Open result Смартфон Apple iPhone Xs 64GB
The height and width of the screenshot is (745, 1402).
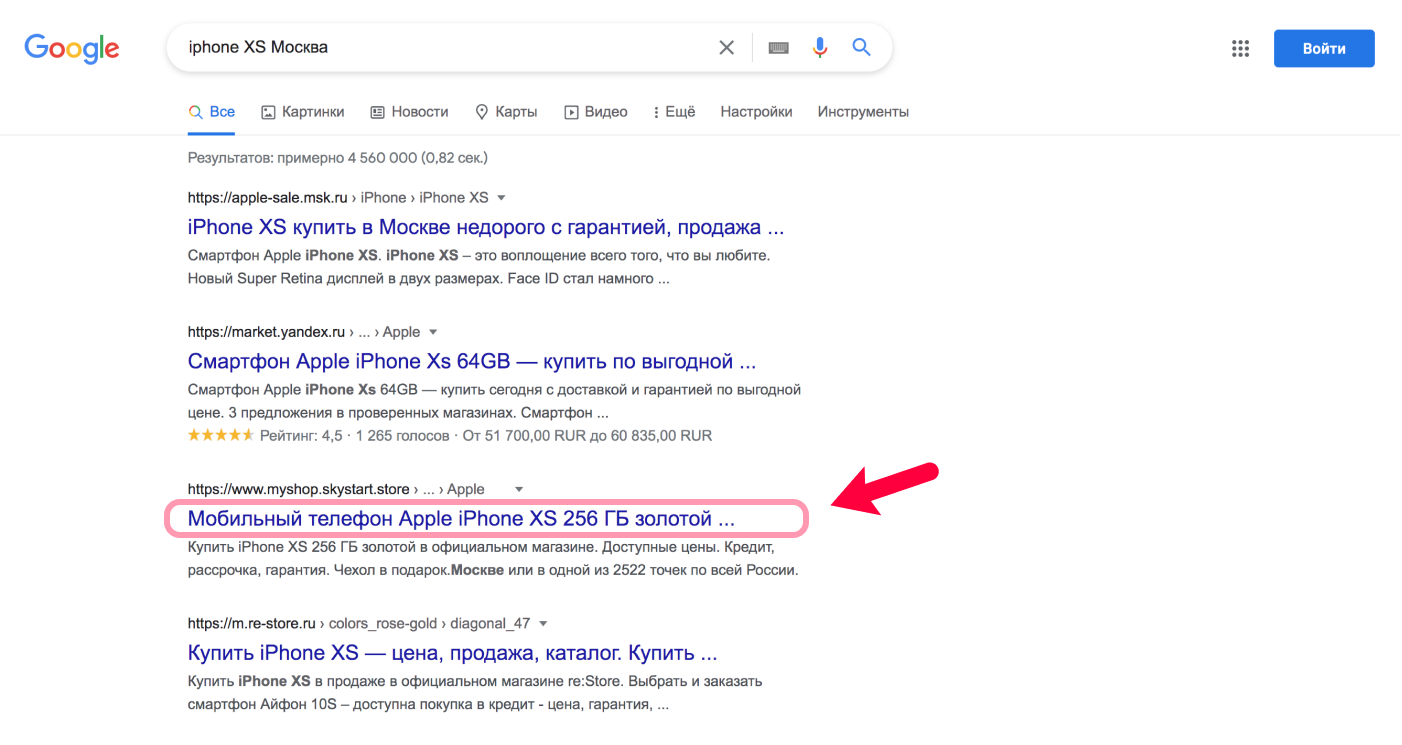coord(472,361)
